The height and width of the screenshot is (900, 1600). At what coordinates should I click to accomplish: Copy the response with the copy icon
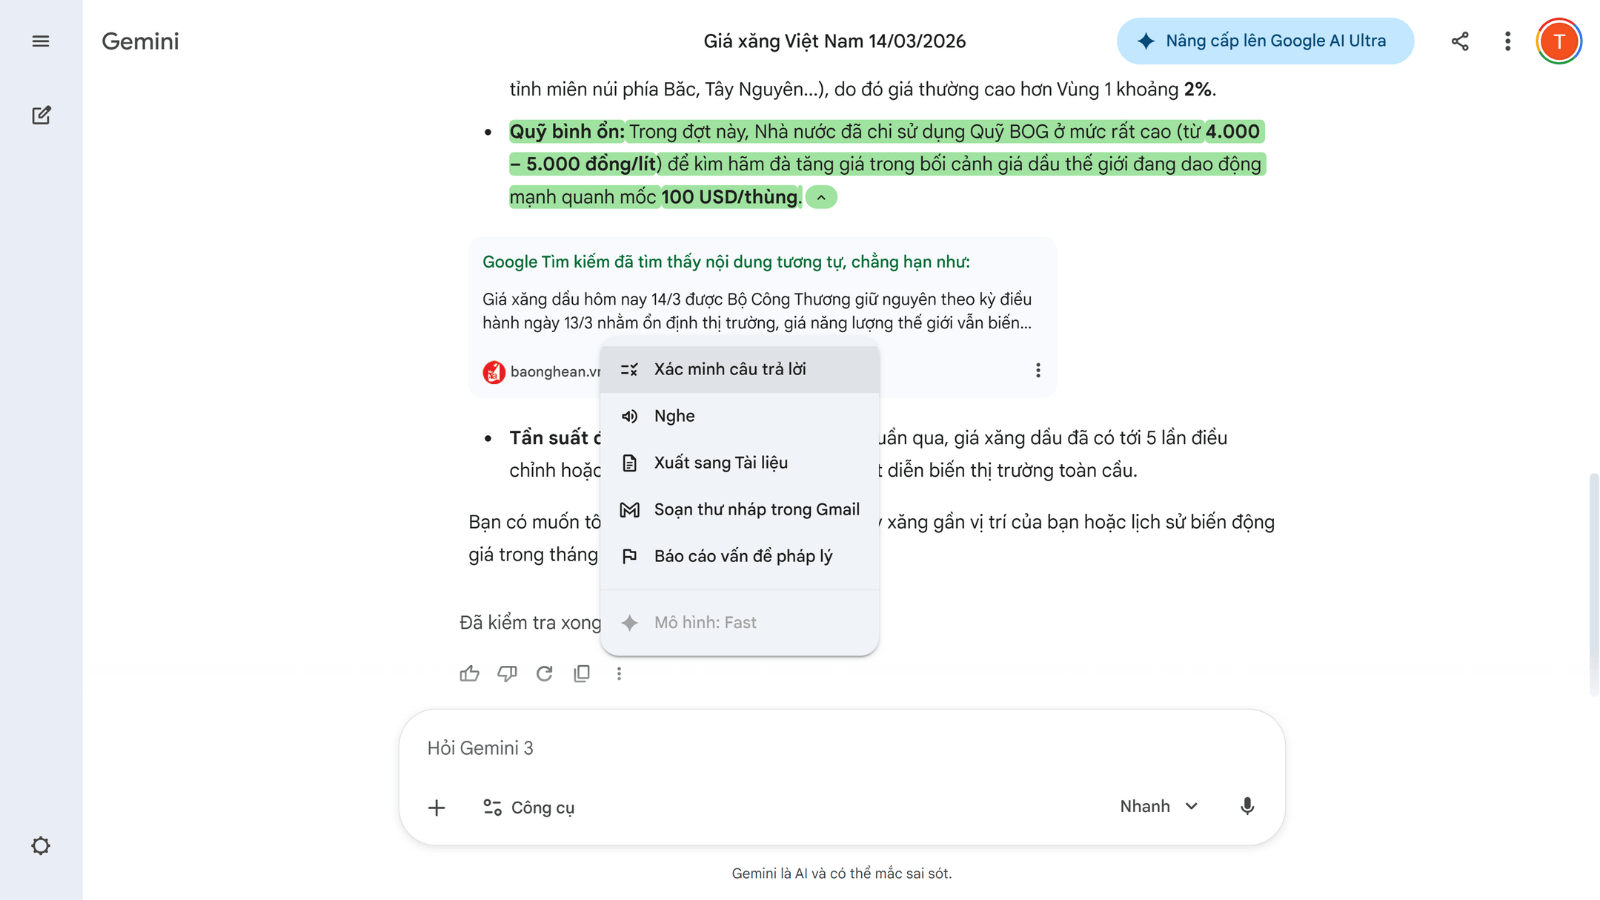pos(582,674)
